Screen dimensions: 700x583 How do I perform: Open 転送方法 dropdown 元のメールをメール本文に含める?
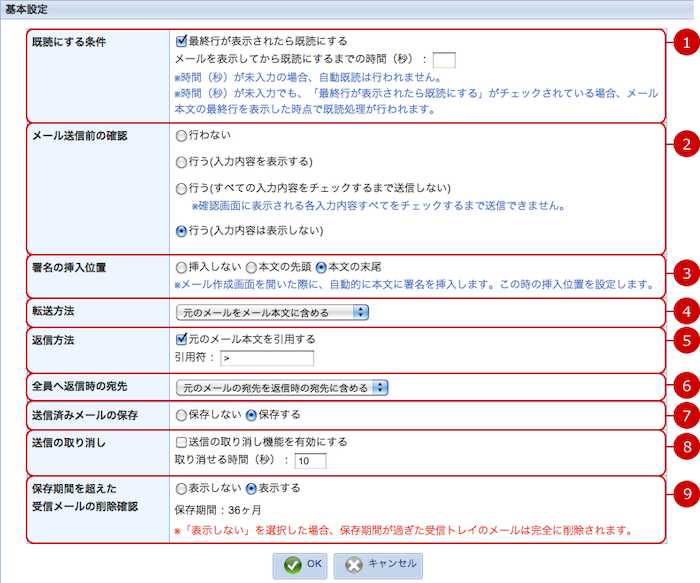pos(272,312)
